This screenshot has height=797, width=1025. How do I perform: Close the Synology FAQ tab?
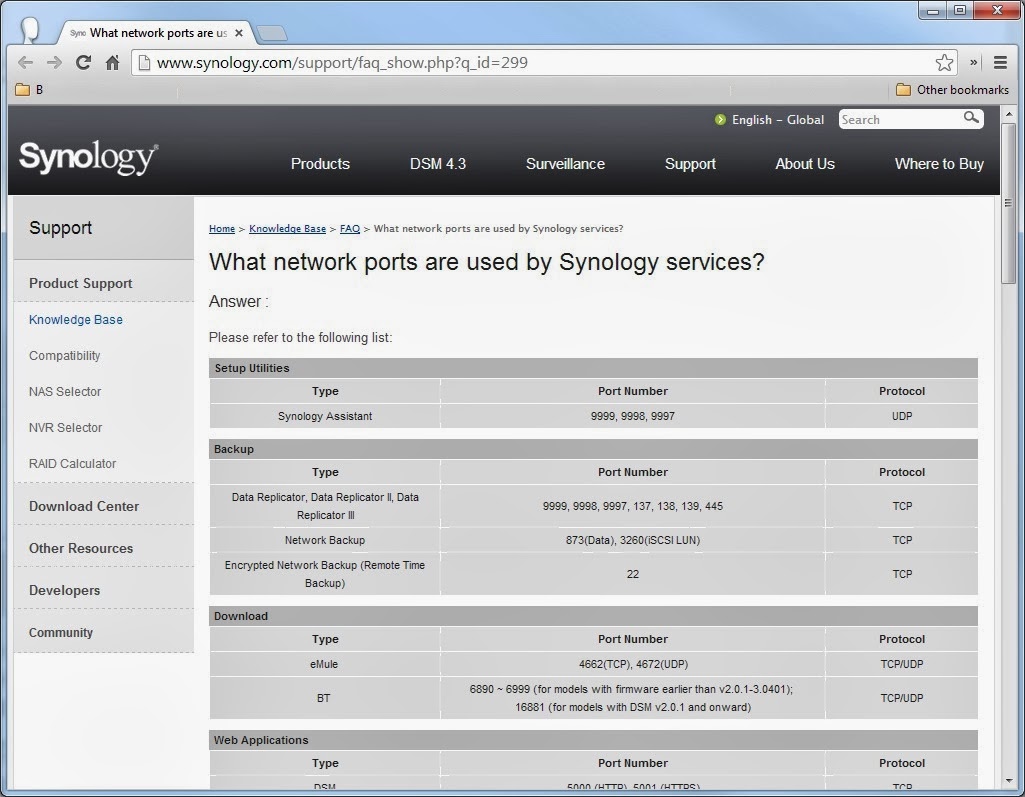tap(239, 33)
